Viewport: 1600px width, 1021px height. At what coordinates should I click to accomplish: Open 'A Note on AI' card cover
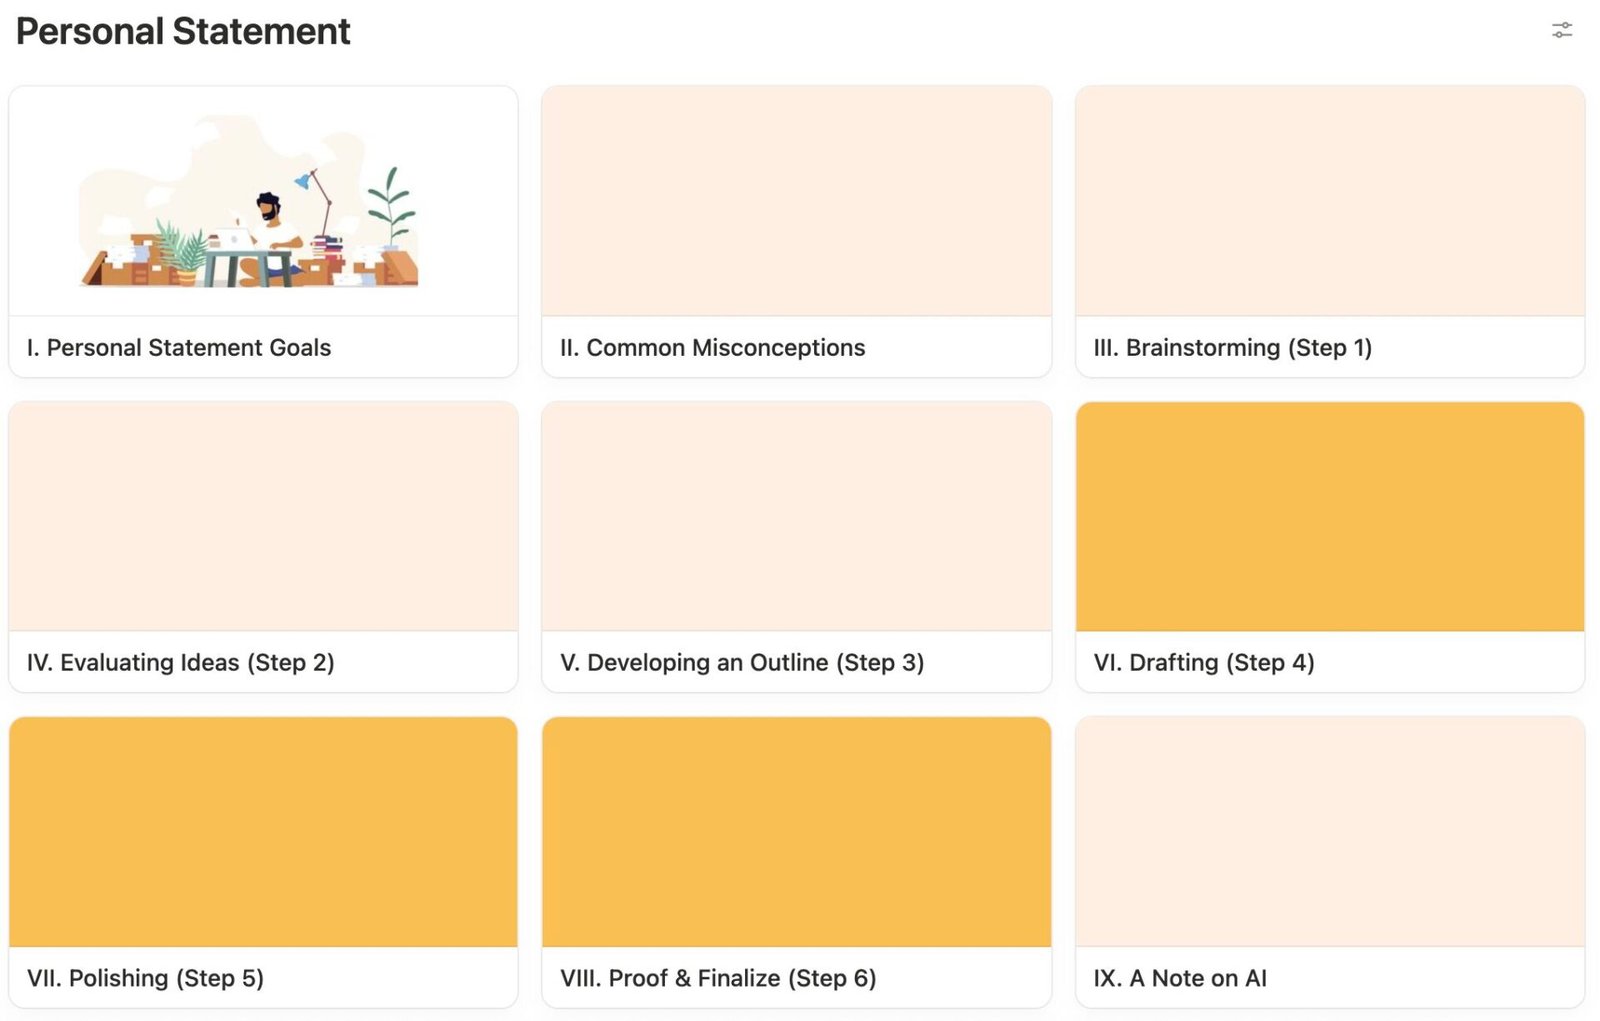click(x=1330, y=832)
